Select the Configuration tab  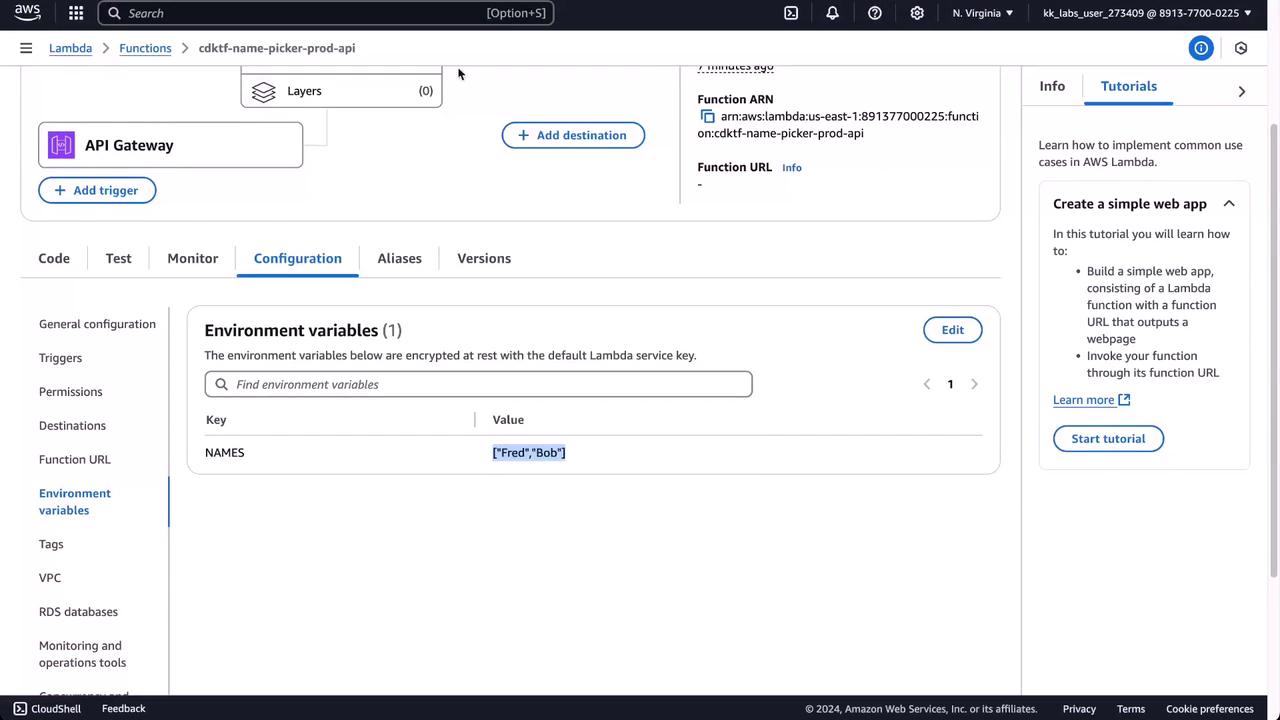coord(298,258)
